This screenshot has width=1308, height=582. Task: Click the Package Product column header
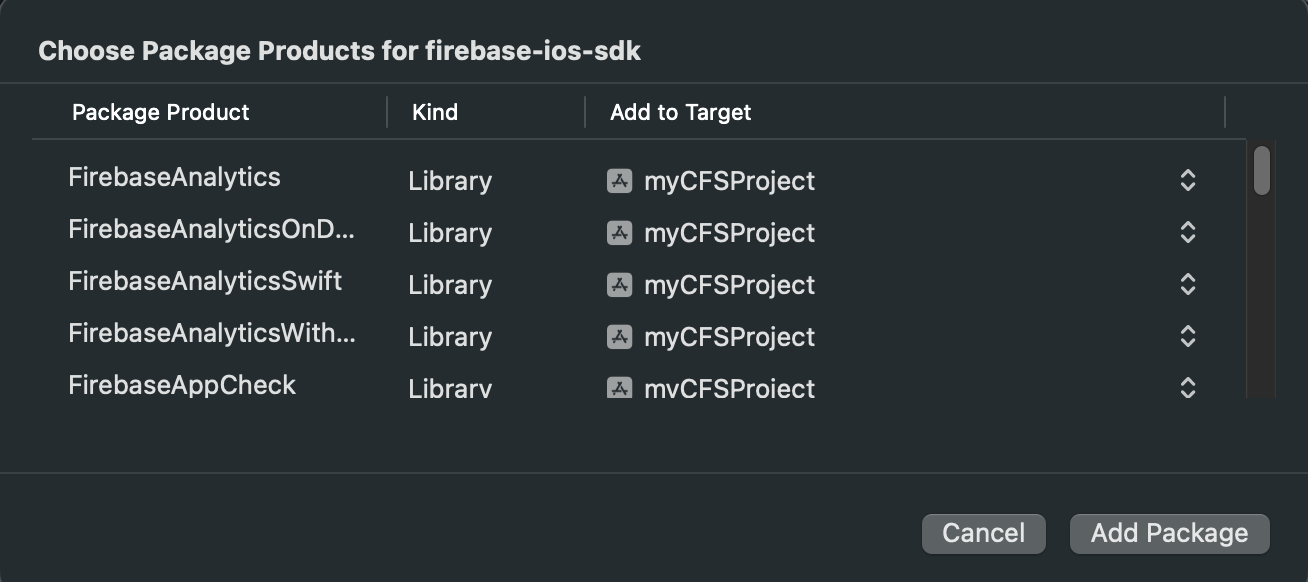click(161, 112)
